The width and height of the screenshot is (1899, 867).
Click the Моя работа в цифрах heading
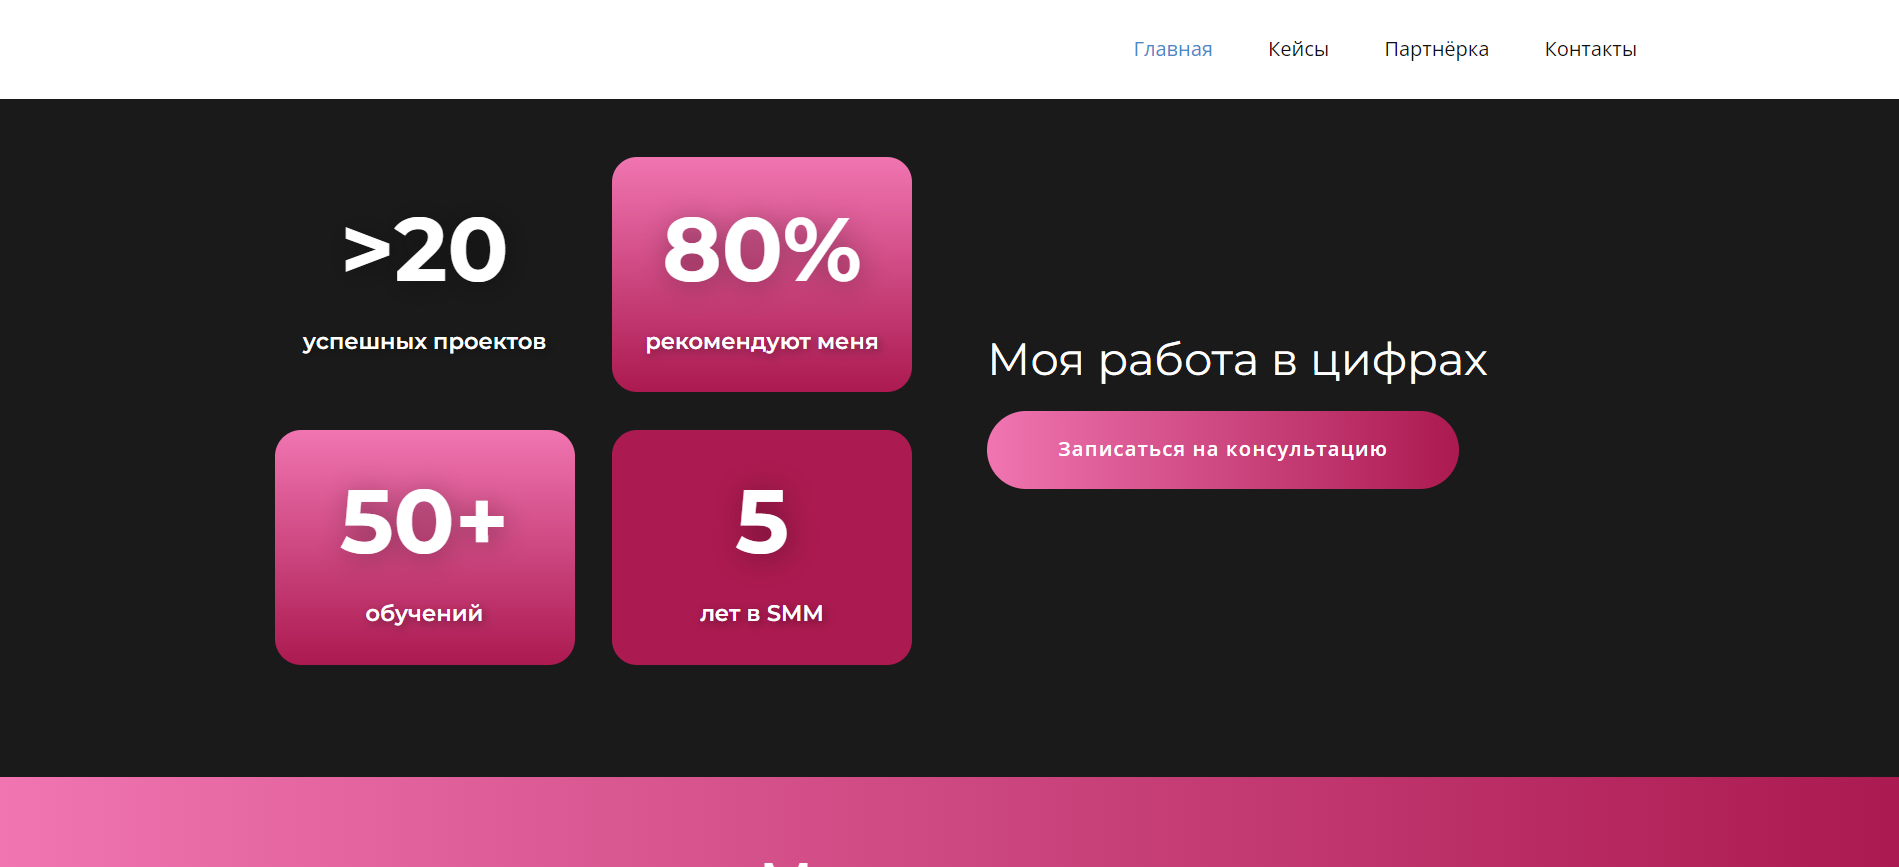point(1238,359)
